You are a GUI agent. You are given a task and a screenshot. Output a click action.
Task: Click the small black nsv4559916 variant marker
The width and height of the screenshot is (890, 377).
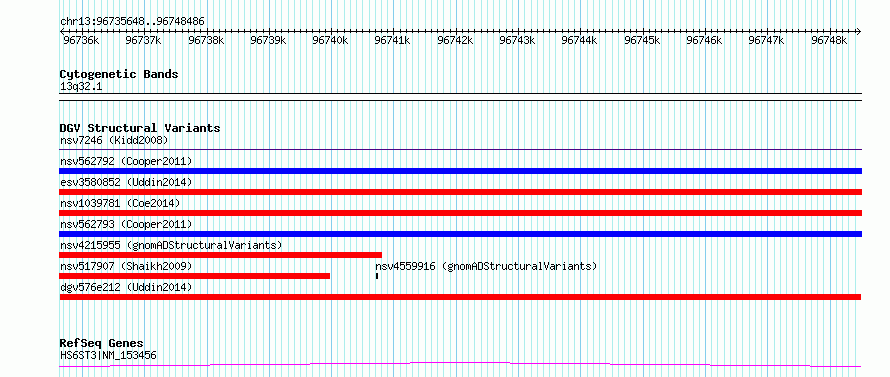click(x=376, y=276)
